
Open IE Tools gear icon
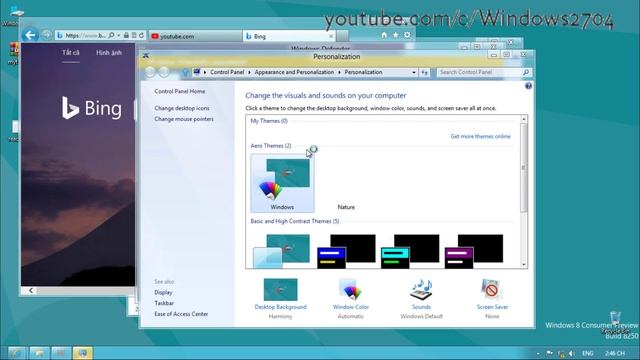point(407,35)
